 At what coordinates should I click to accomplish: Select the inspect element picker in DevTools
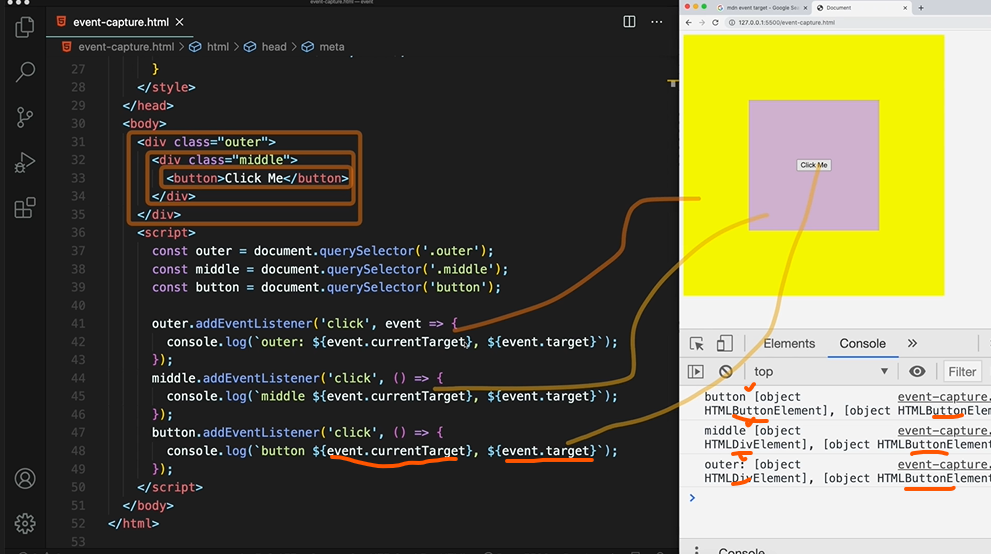697,343
